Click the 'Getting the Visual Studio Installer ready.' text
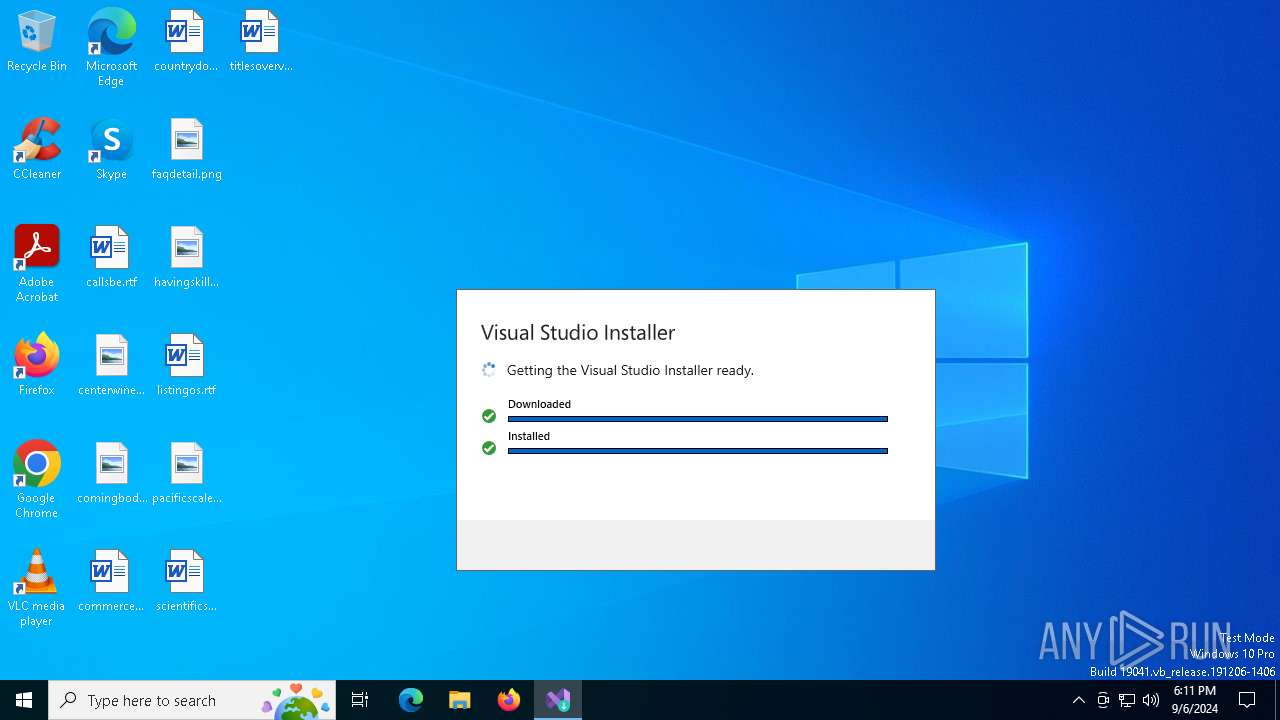The image size is (1280, 720). pyautogui.click(x=630, y=370)
